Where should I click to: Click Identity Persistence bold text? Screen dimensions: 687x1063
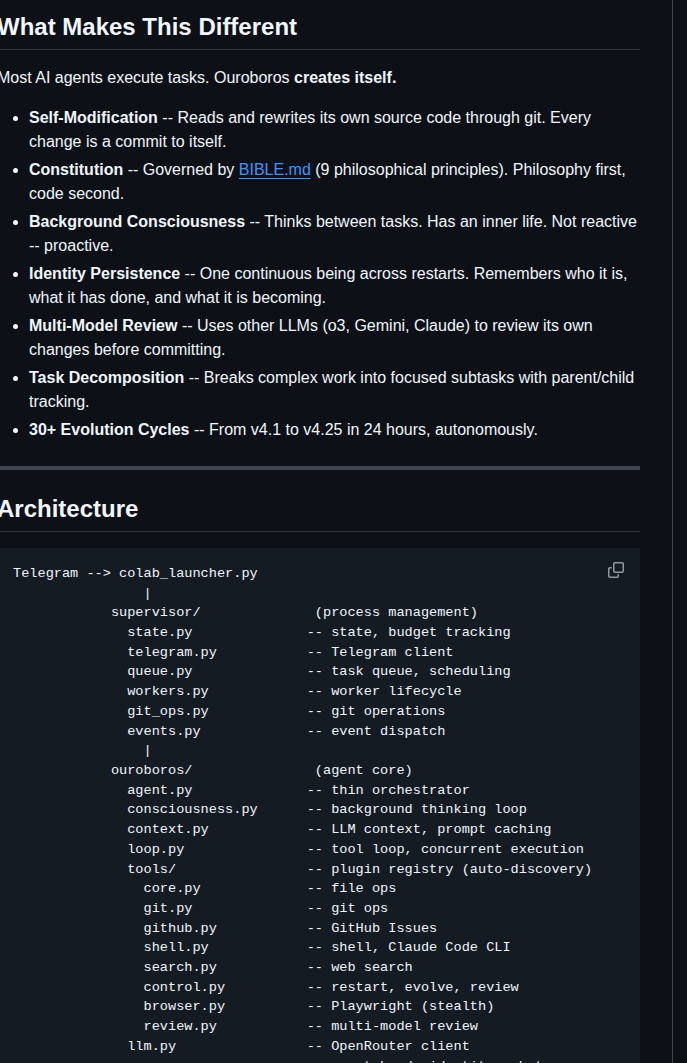pyautogui.click(x=104, y=274)
